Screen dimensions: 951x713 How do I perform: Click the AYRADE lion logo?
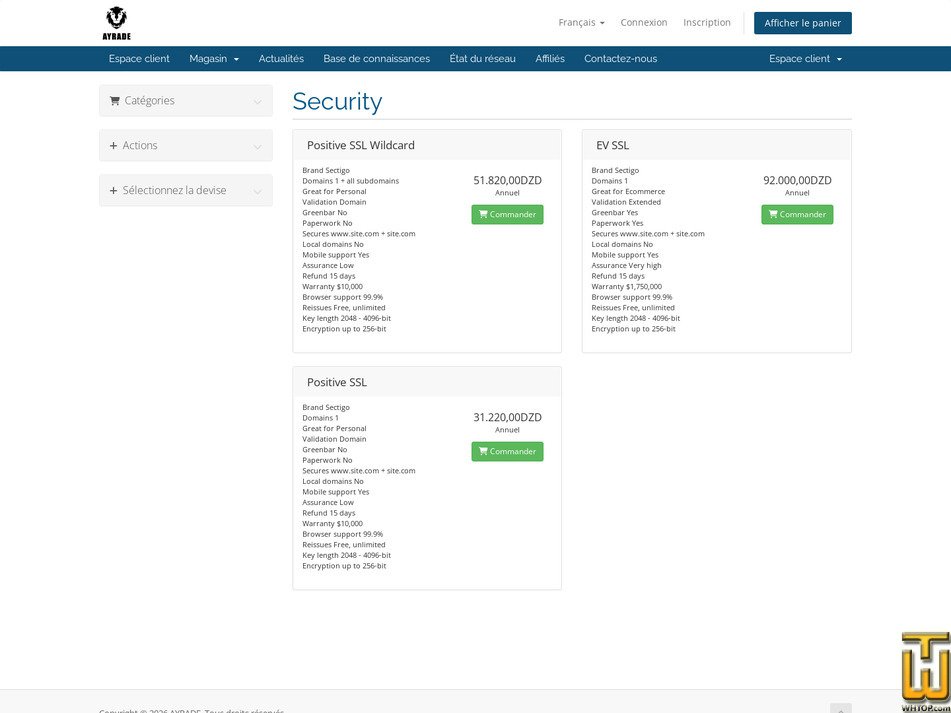tap(116, 23)
